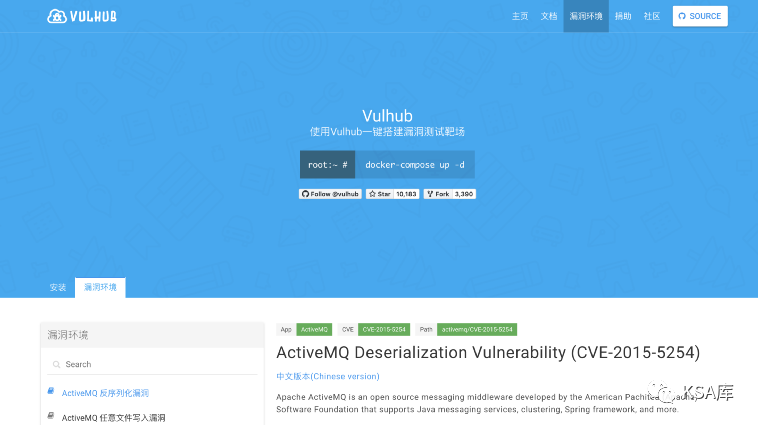758x425 pixels.
Task: Click the docker-compose up -d command text
Action: [x=415, y=165]
